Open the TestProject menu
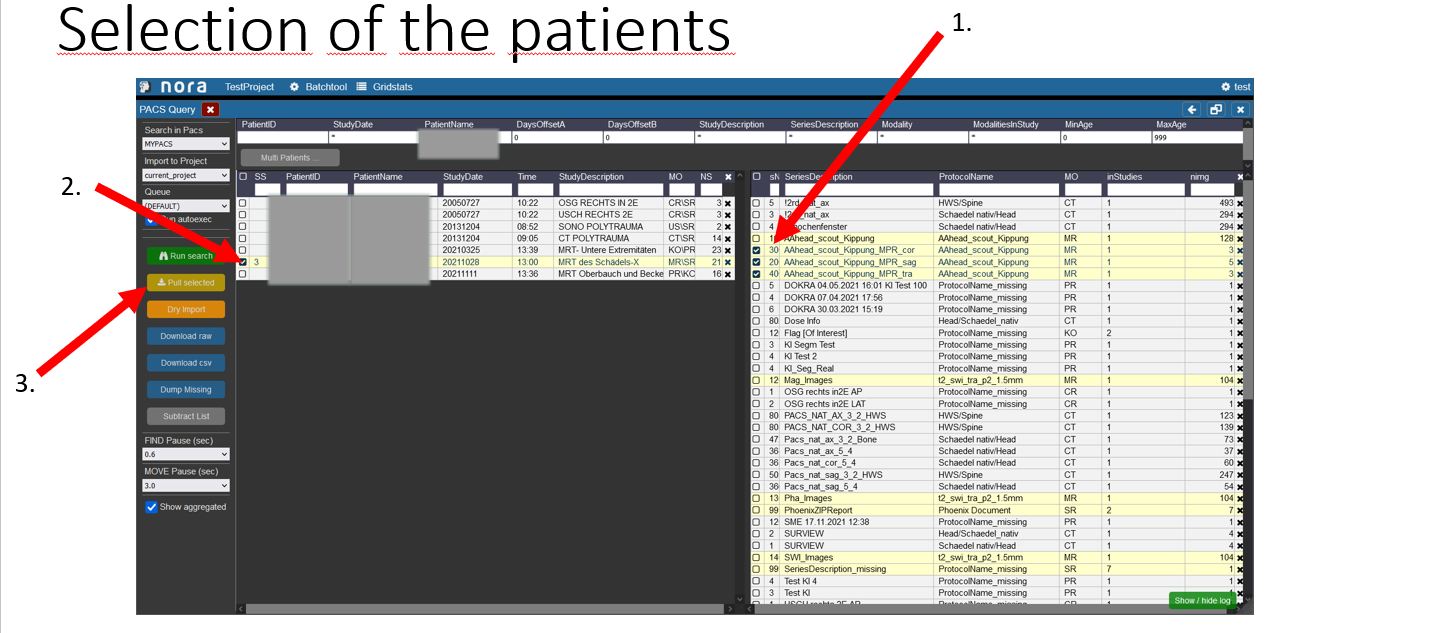Screen dimensions: 1439x633 coord(250,87)
